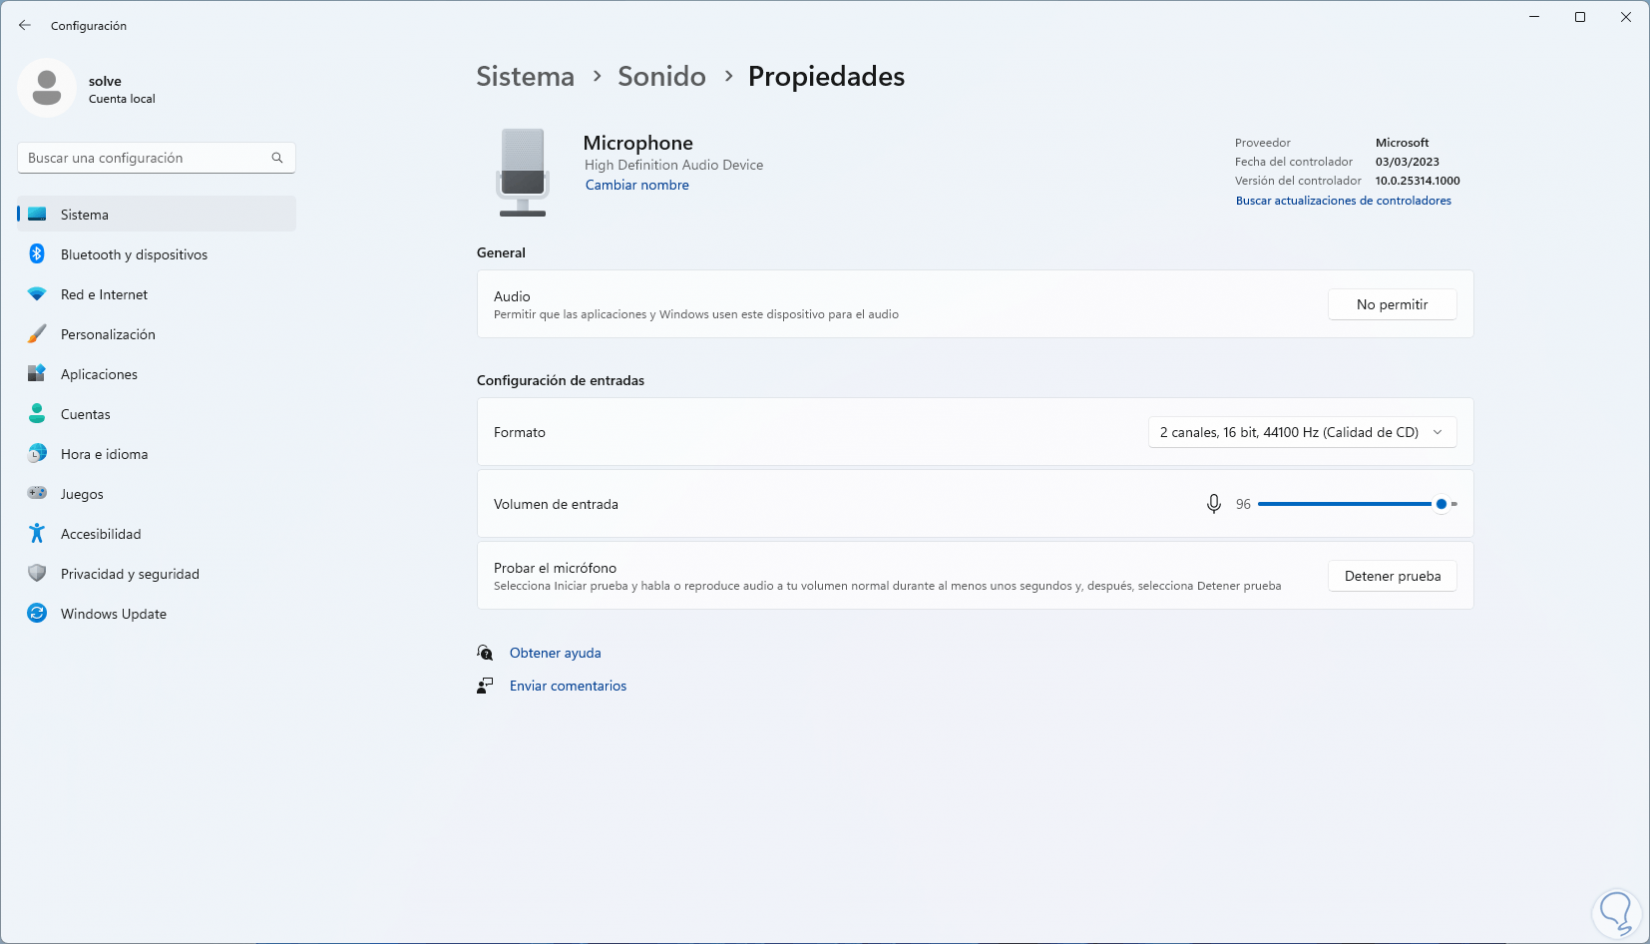Go to Cuentas settings section
This screenshot has width=1650, height=944.
(x=85, y=414)
